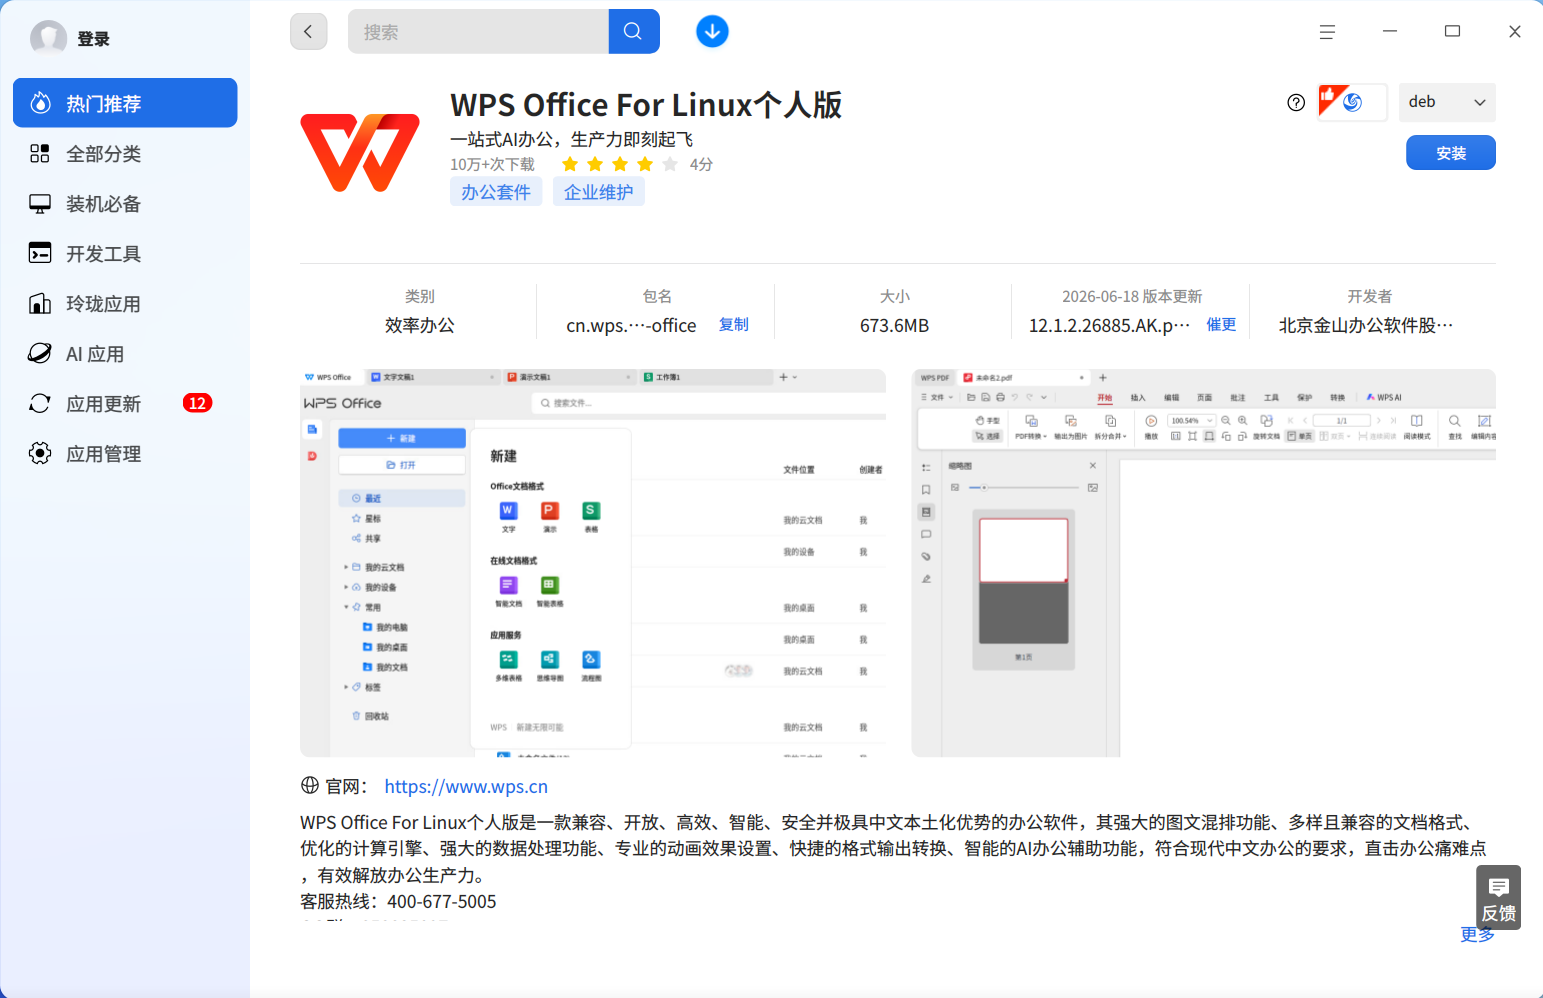Viewport: 1543px width, 998px height.
Task: Open the WPS Office home screenshot thumbnail
Action: point(593,563)
